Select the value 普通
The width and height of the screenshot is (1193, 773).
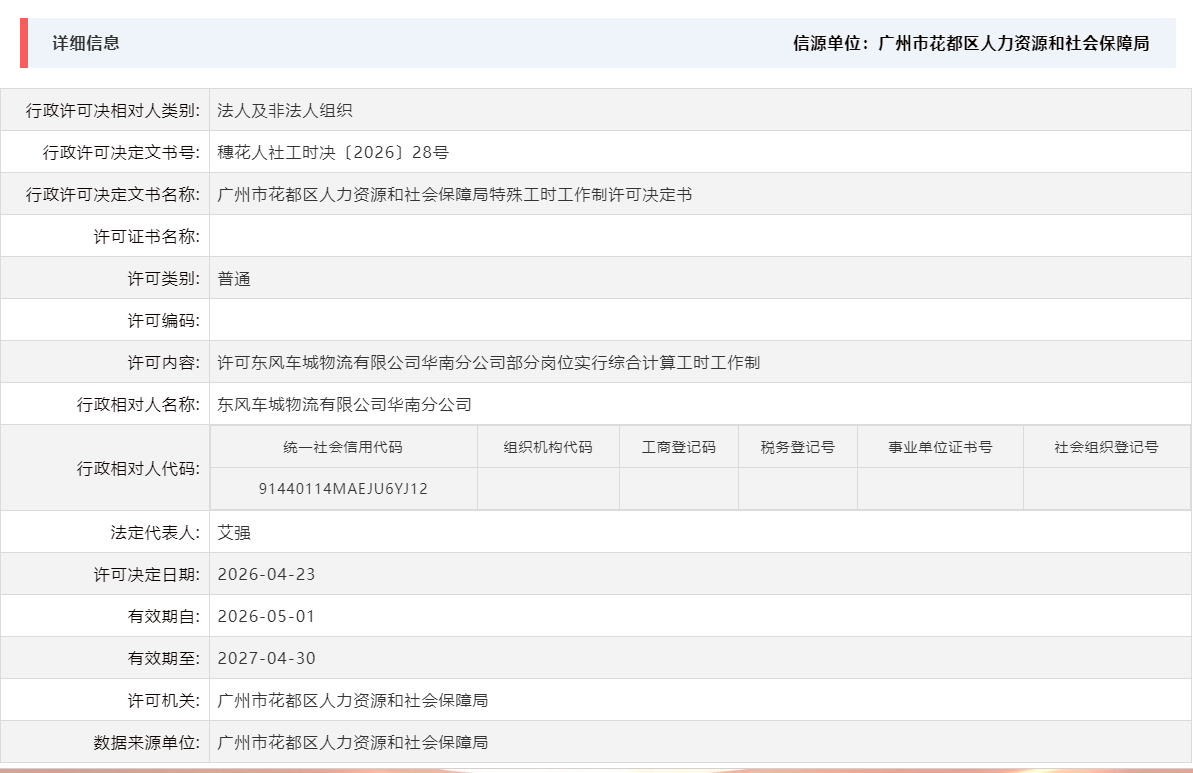[234, 278]
